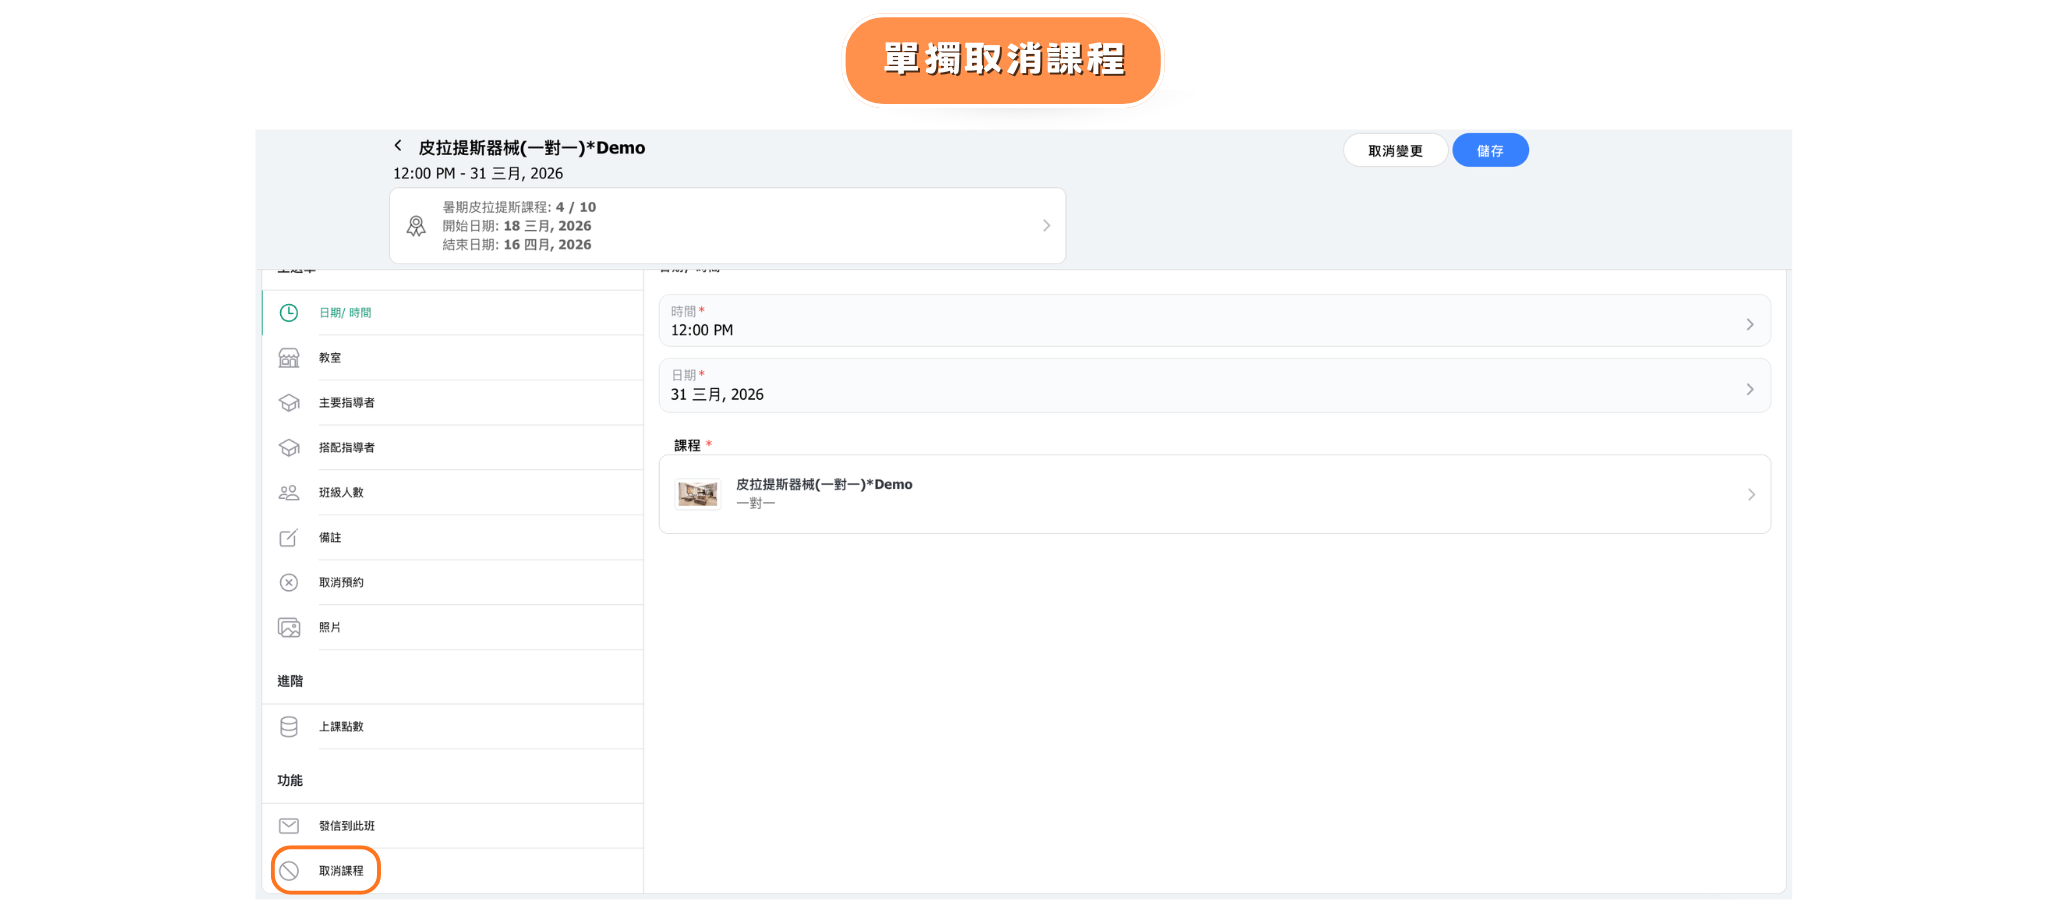Click the back arrow beside the class title
The height and width of the screenshot is (900, 2048).
pyautogui.click(x=398, y=146)
